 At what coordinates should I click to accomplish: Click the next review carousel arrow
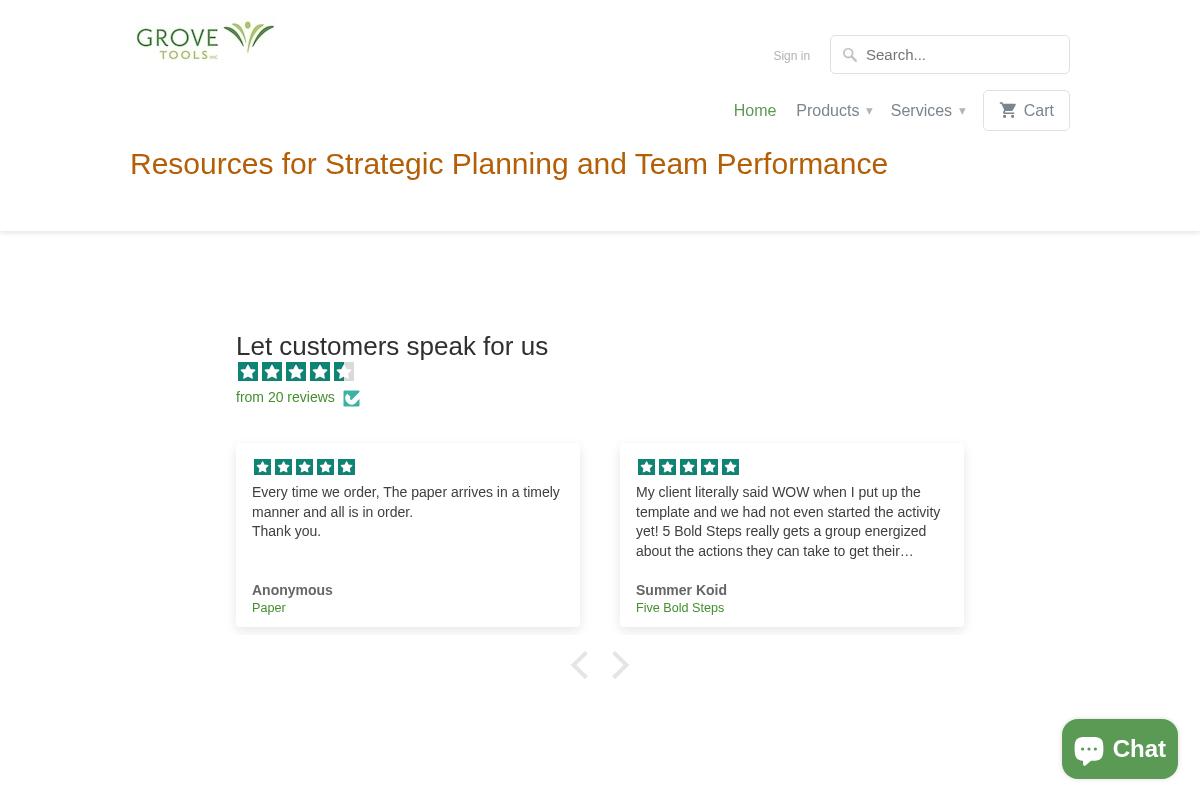[620, 664]
